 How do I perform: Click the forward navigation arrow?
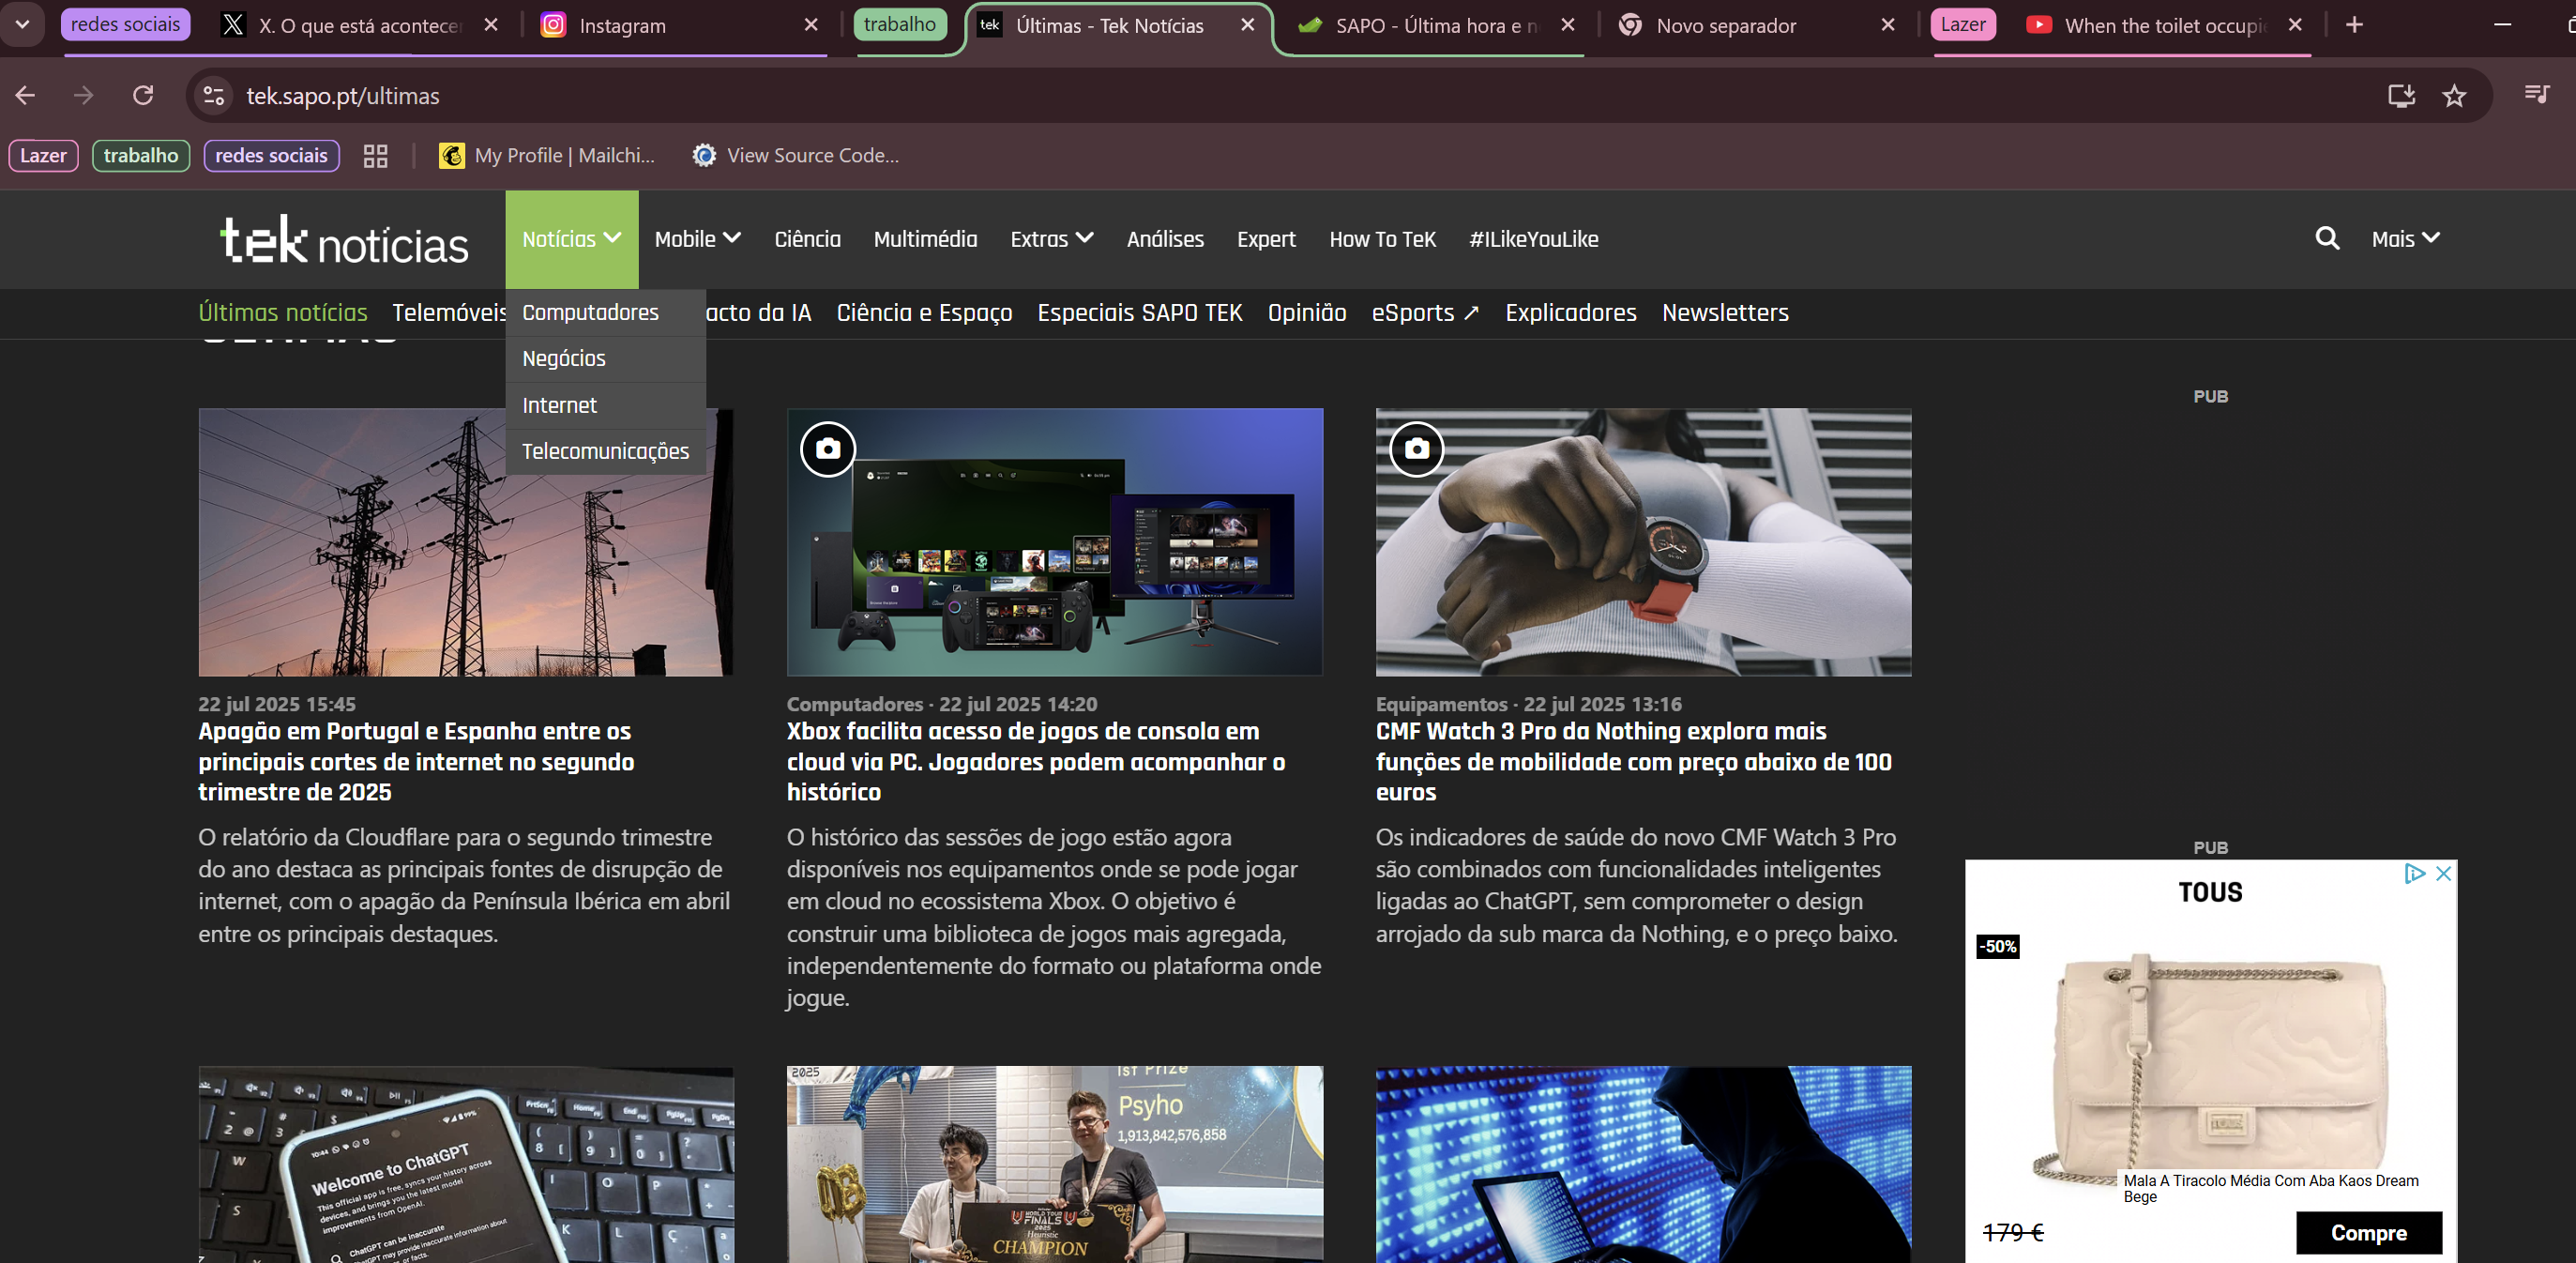pyautogui.click(x=84, y=96)
